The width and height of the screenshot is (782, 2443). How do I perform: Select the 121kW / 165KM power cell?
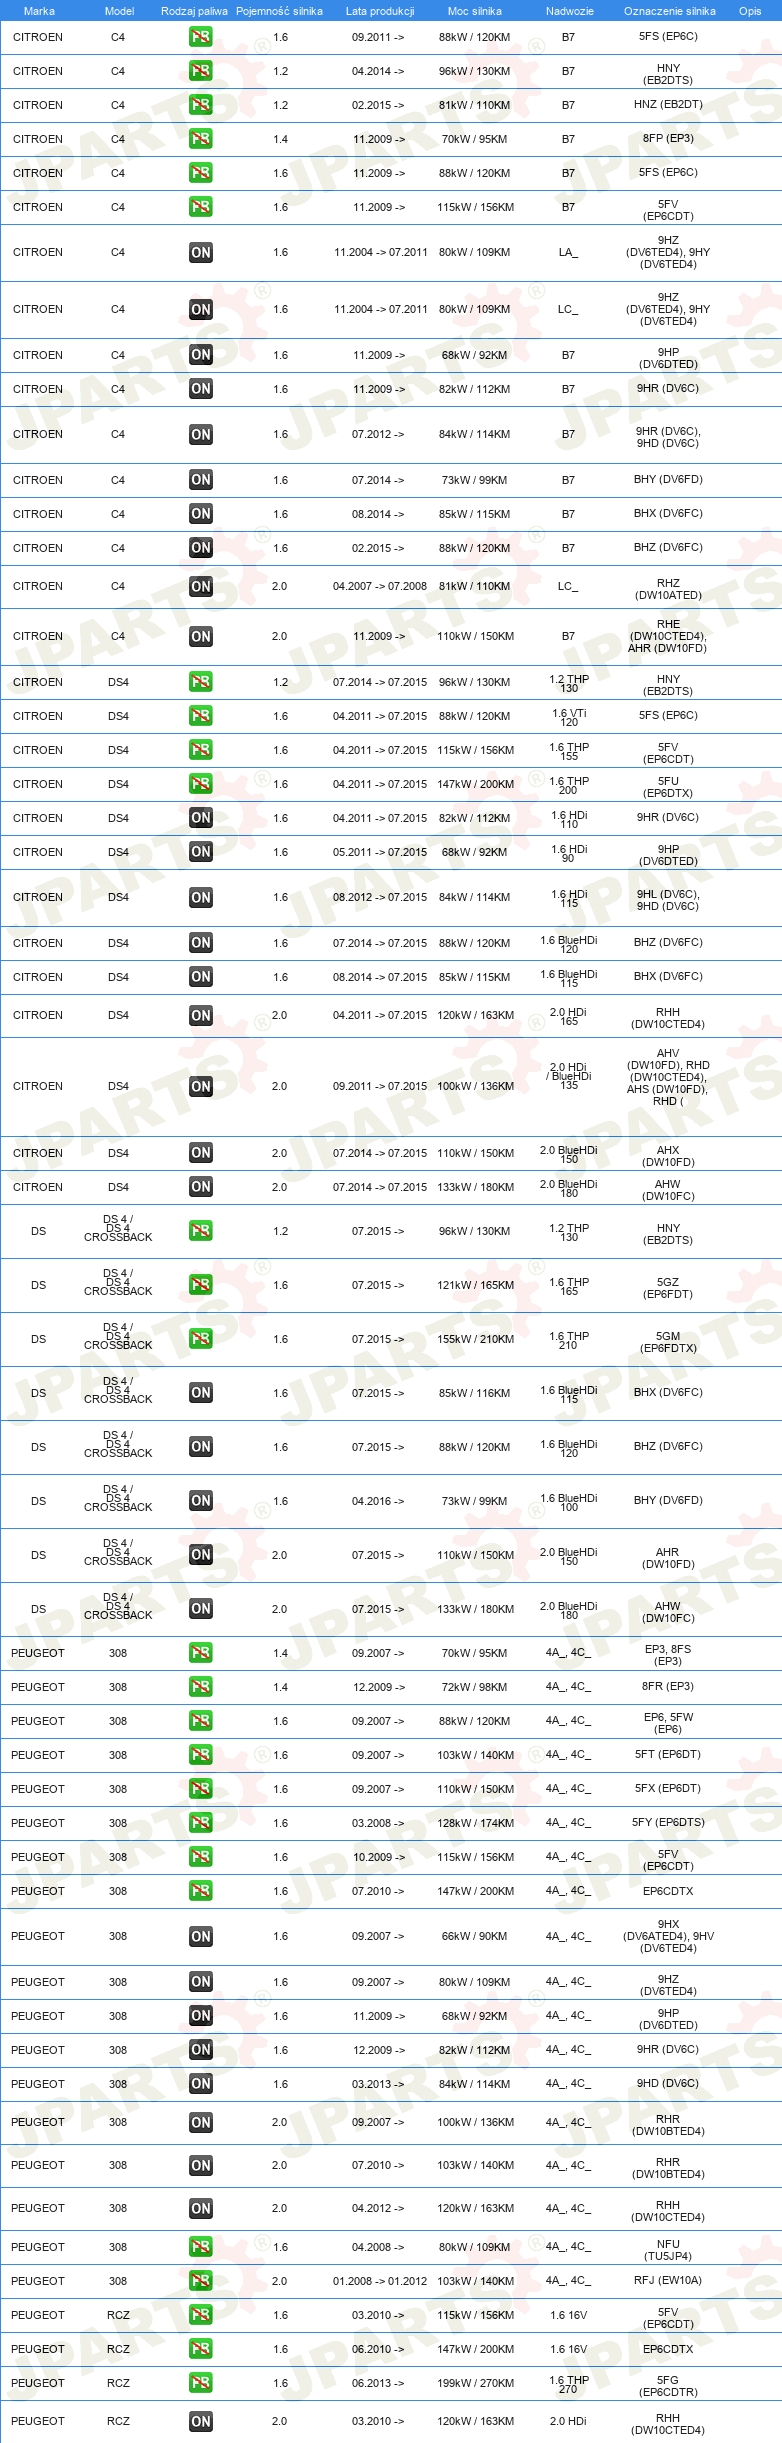475,1285
